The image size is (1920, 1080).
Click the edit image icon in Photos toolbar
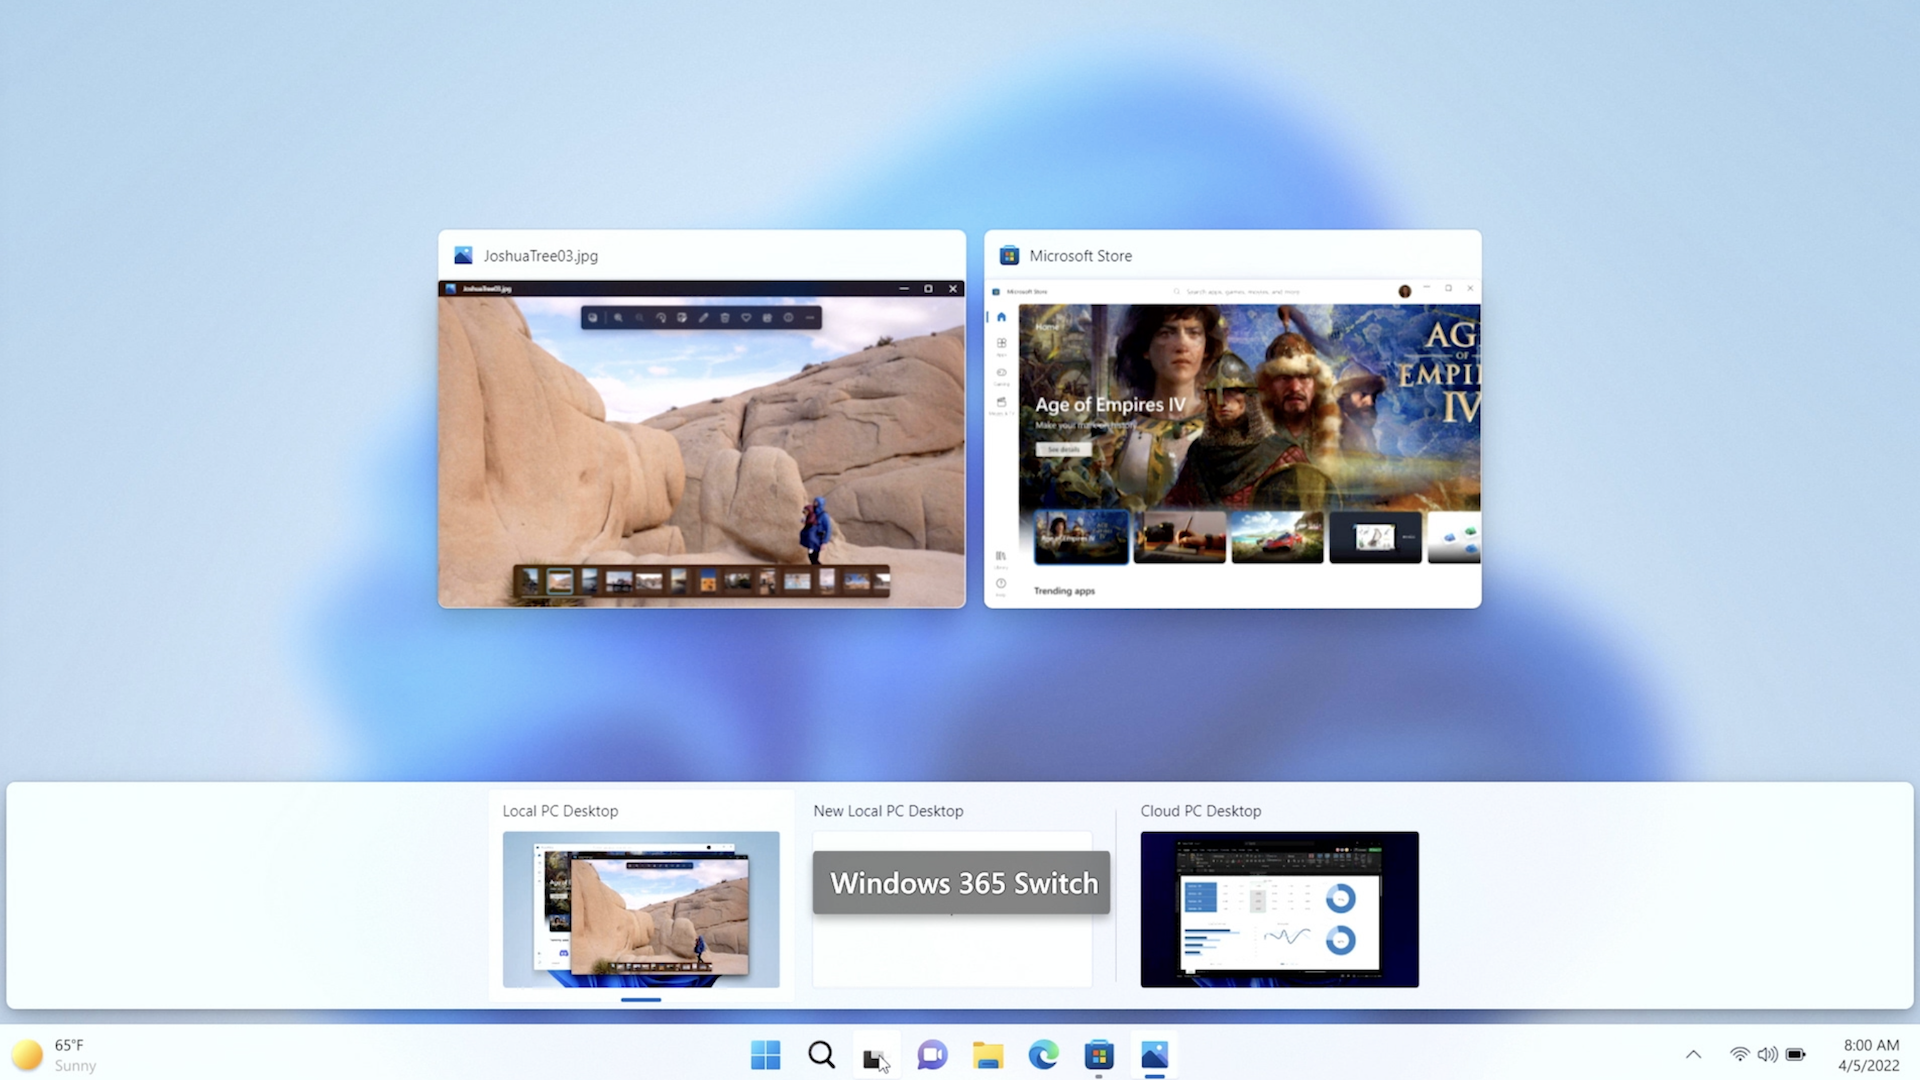pos(682,318)
